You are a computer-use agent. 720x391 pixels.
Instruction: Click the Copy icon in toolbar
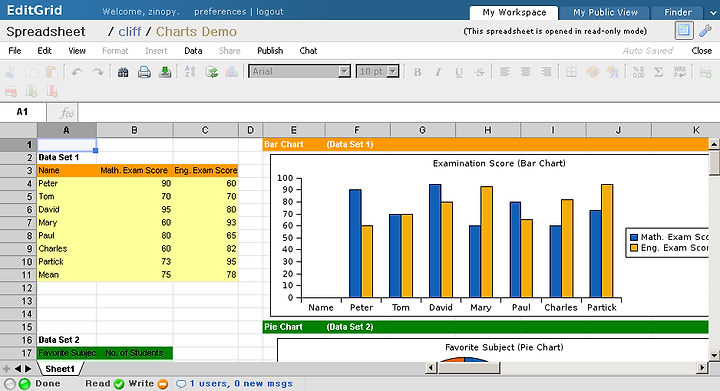[x=31, y=72]
